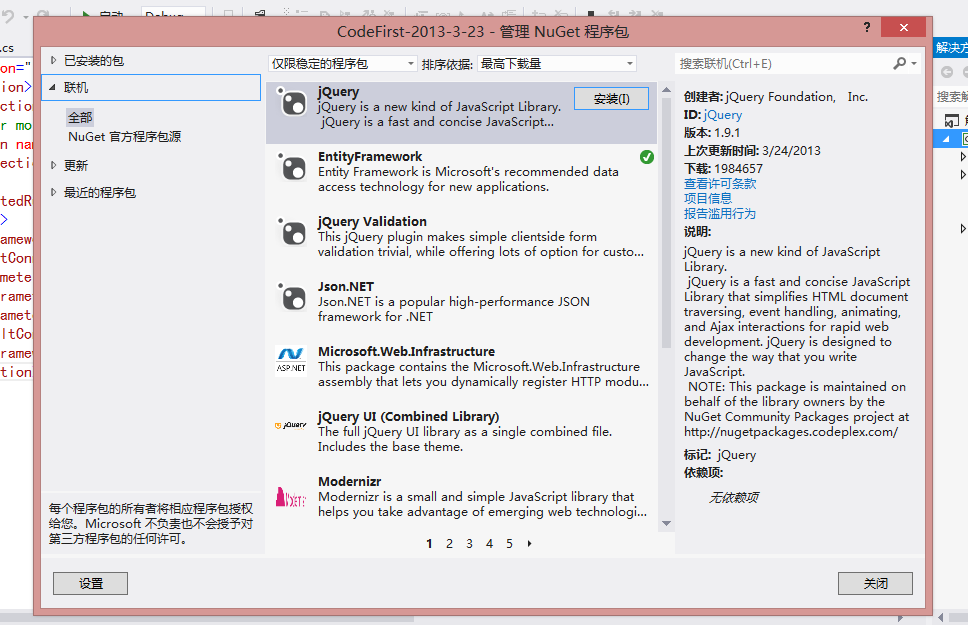
Task: Click the 下载: 1984657 text
Action: coord(723,169)
